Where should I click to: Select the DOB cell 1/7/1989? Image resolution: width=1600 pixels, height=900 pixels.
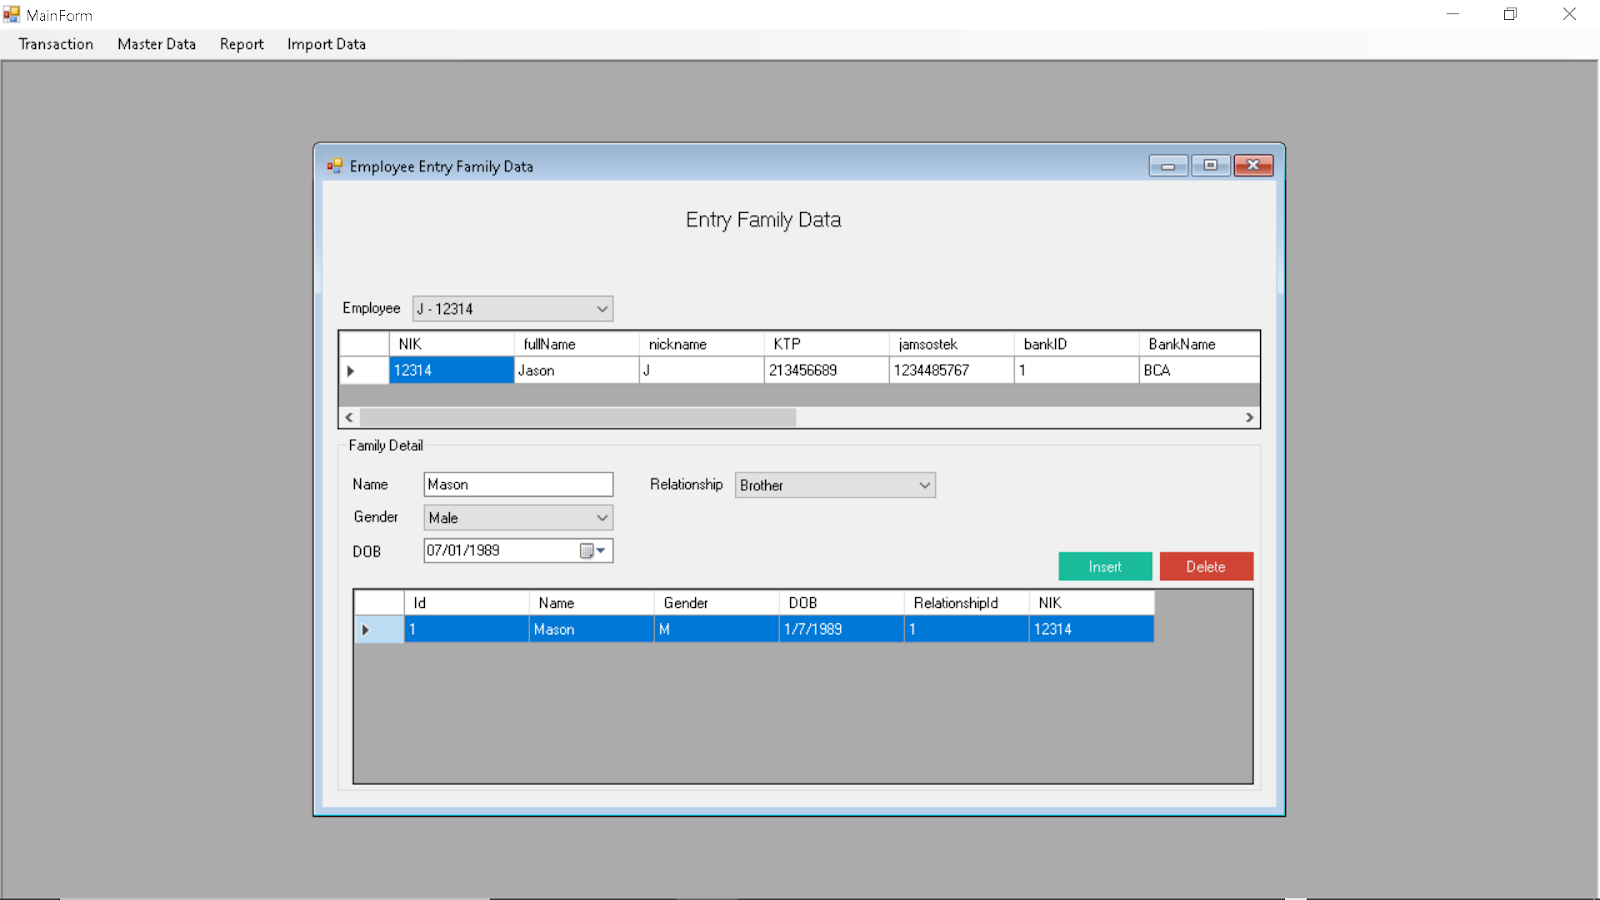pyautogui.click(x=841, y=630)
